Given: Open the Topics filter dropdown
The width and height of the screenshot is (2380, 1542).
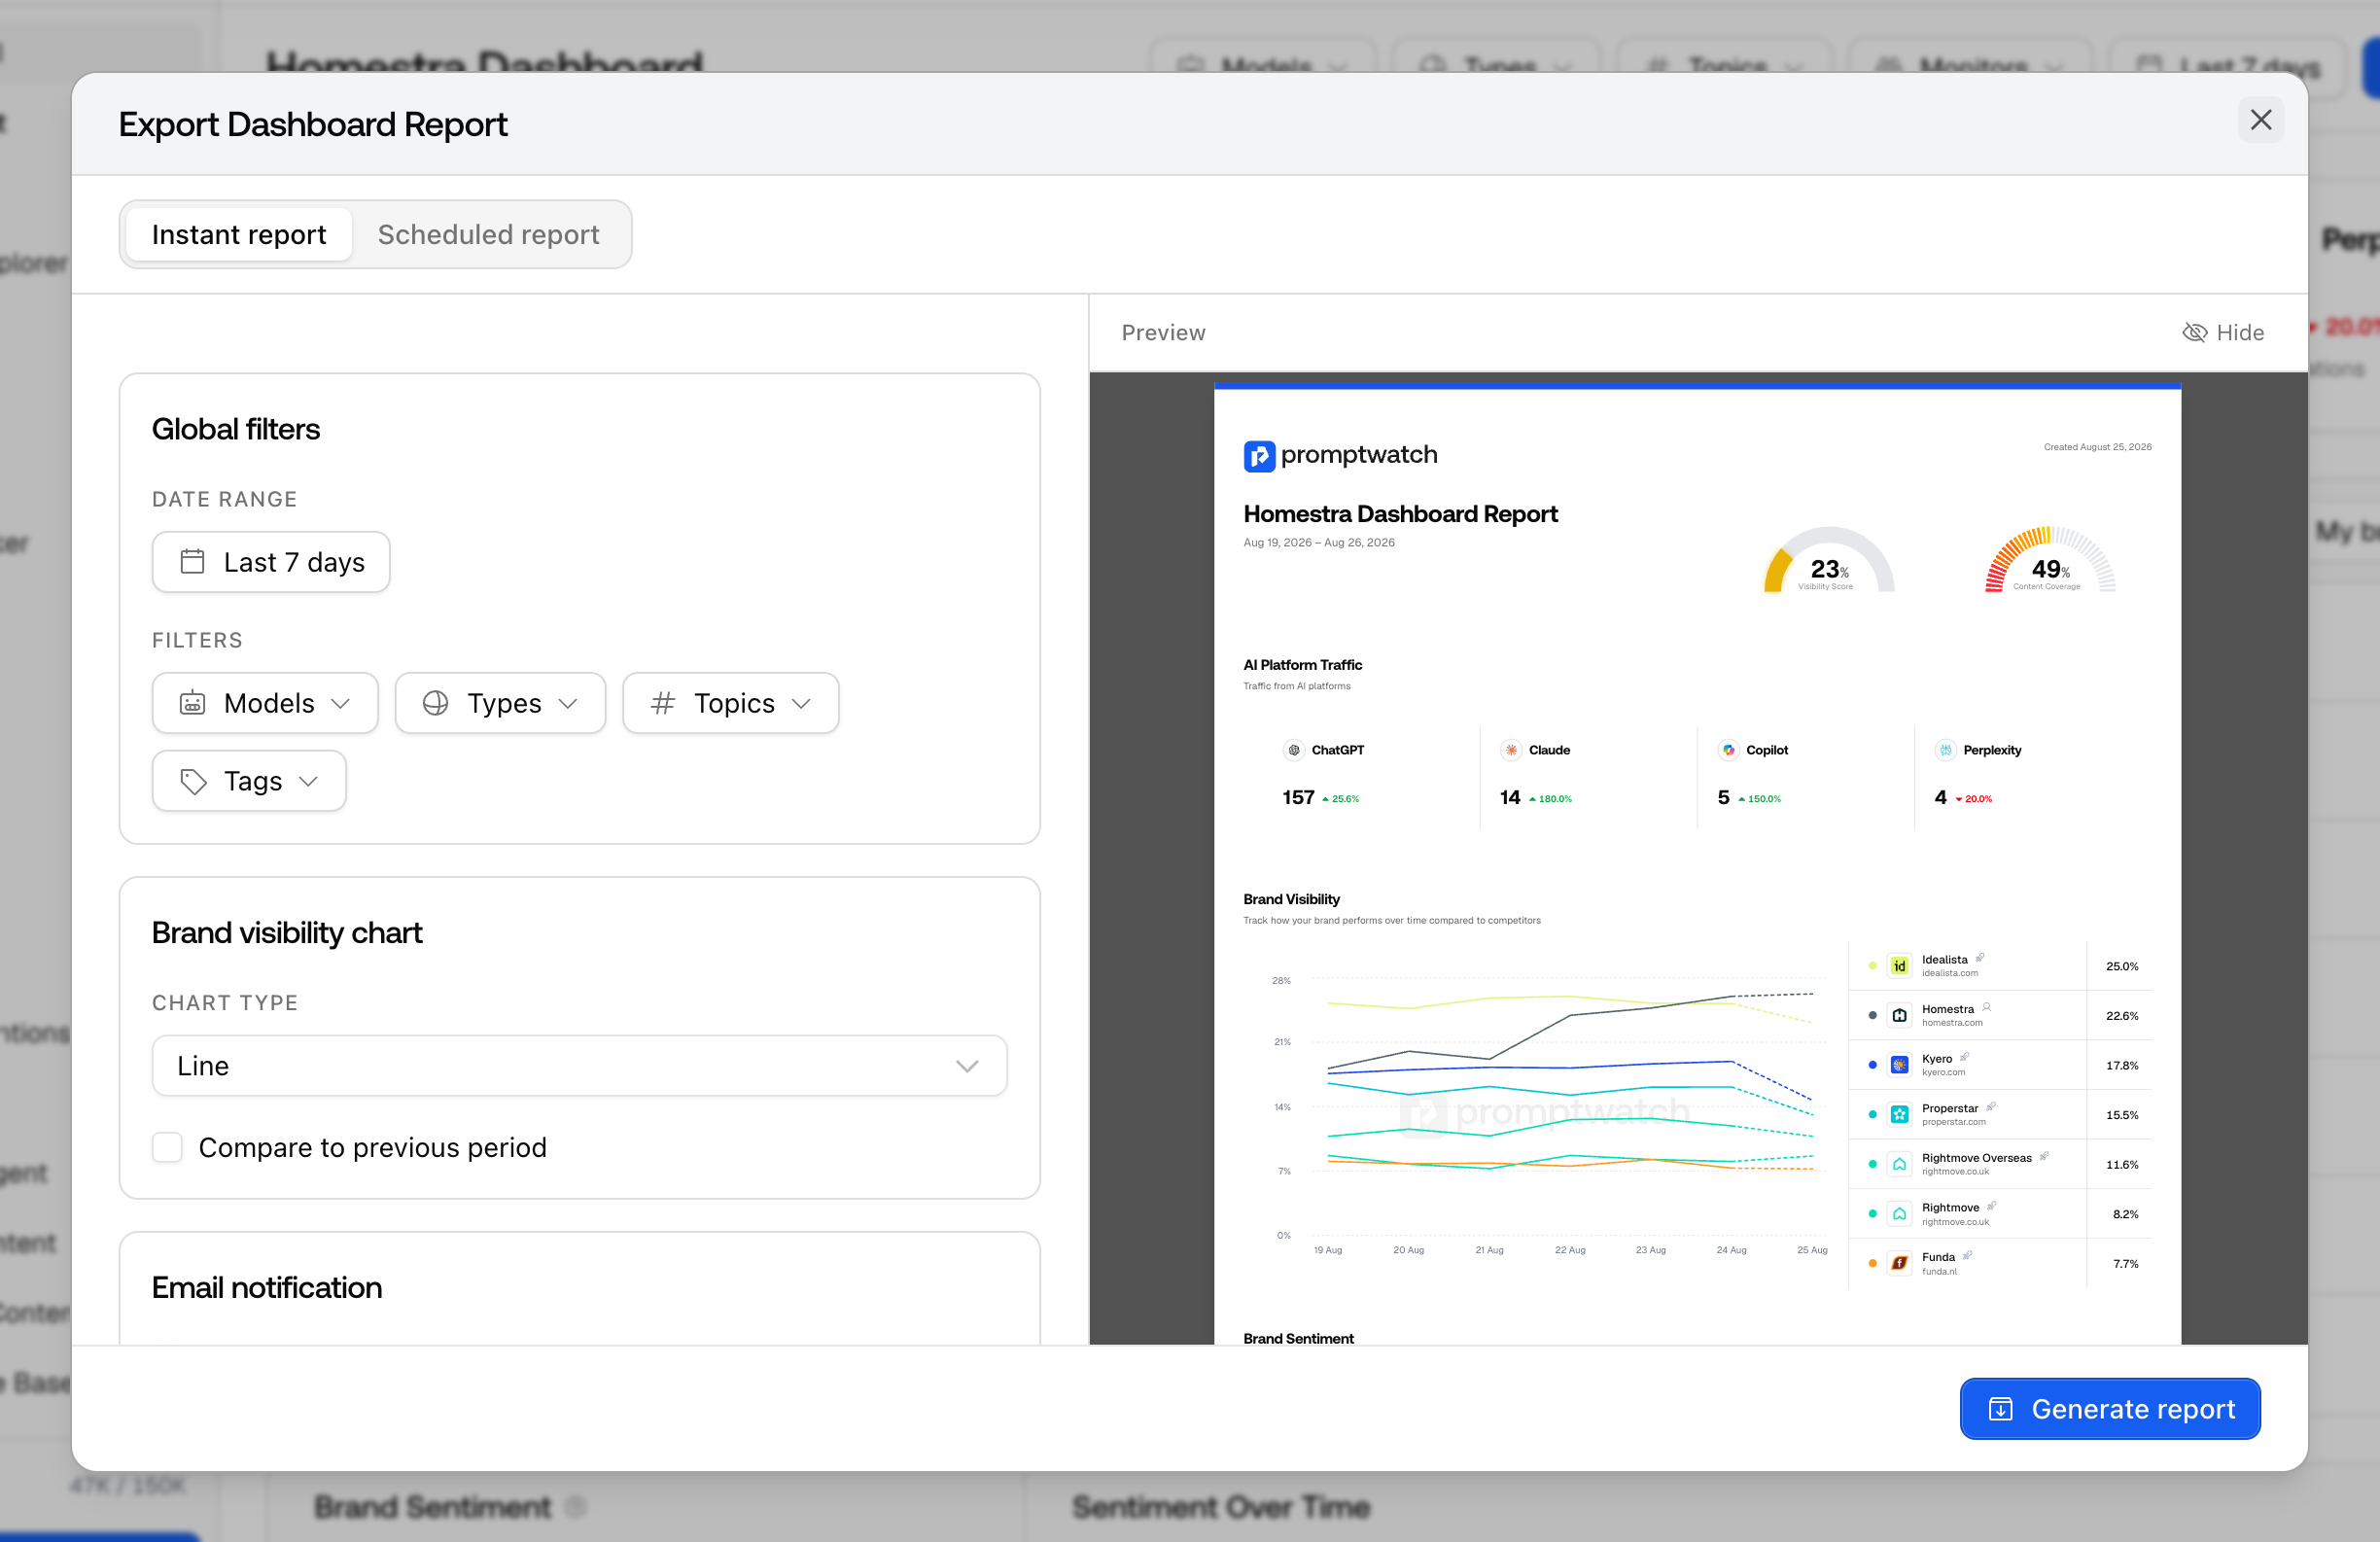Looking at the screenshot, I should click(x=730, y=703).
